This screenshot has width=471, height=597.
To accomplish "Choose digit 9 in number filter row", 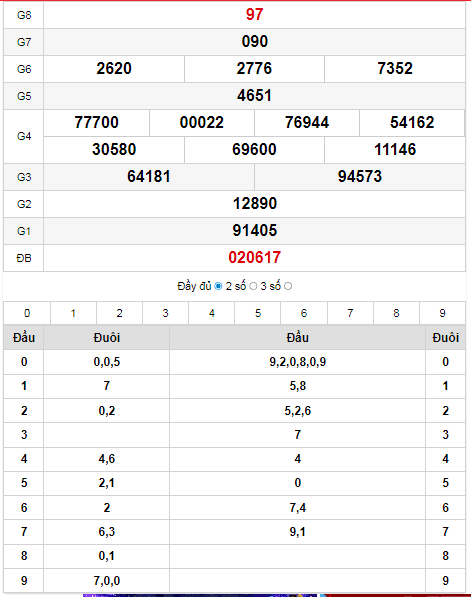I will [442, 313].
